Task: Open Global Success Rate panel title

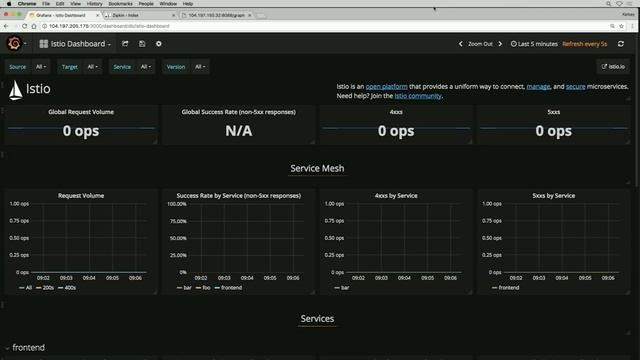Action: pyautogui.click(x=238, y=112)
